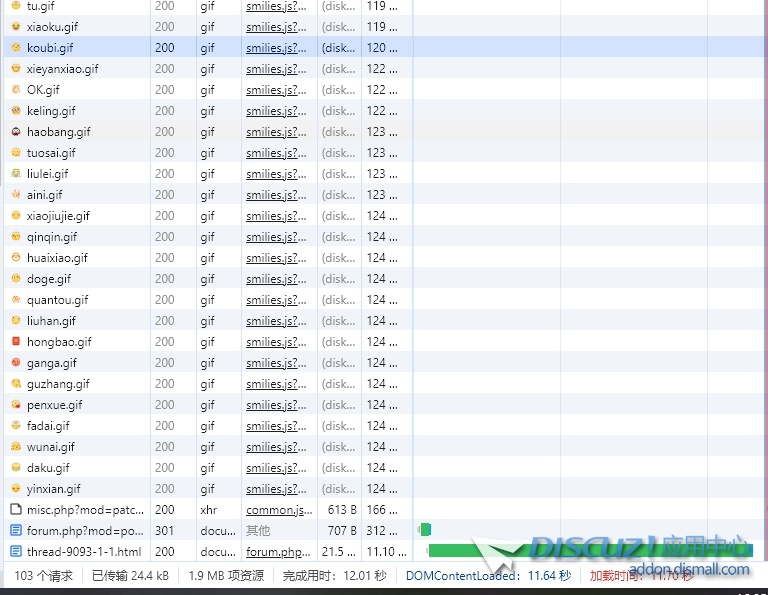Click the haobang.gif icon
This screenshot has width=768, height=595.
[16, 132]
